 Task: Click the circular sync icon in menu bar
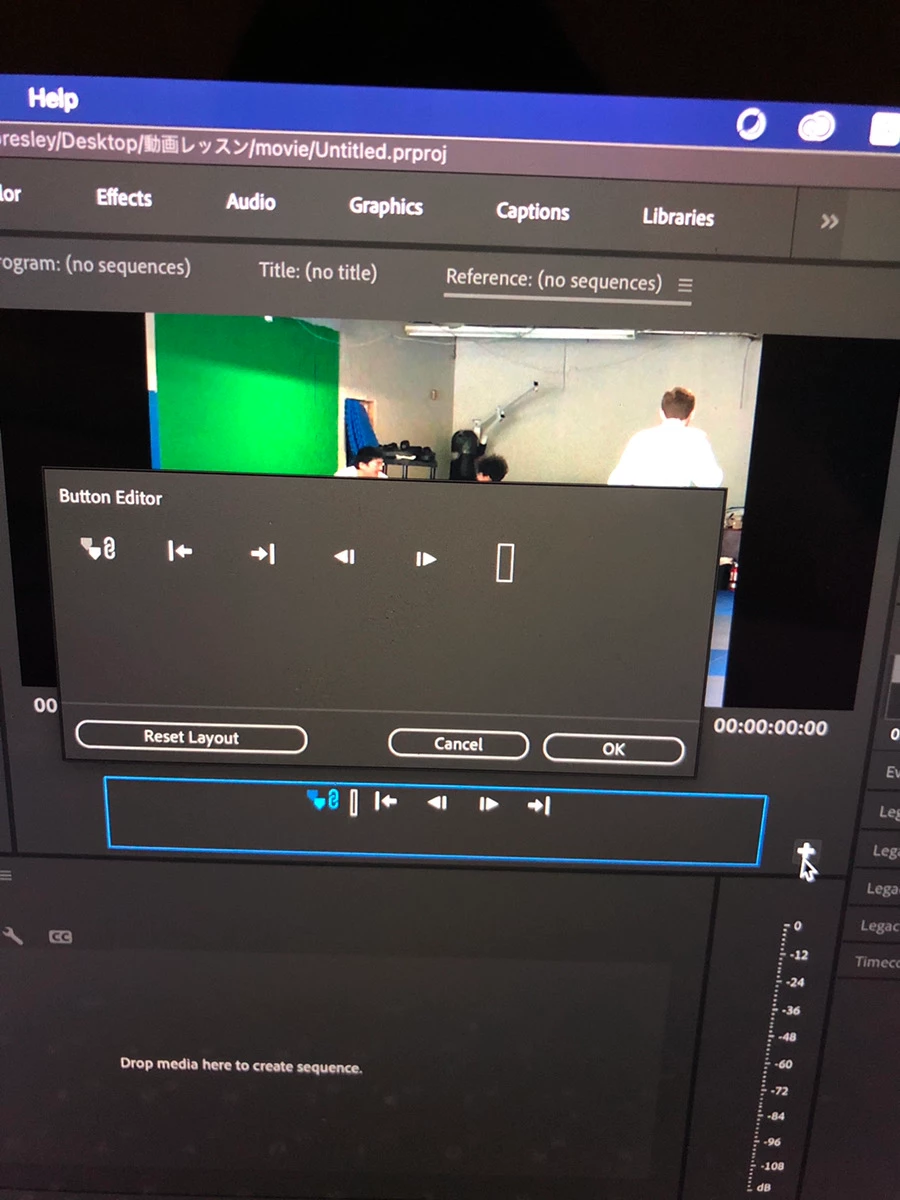[x=751, y=124]
